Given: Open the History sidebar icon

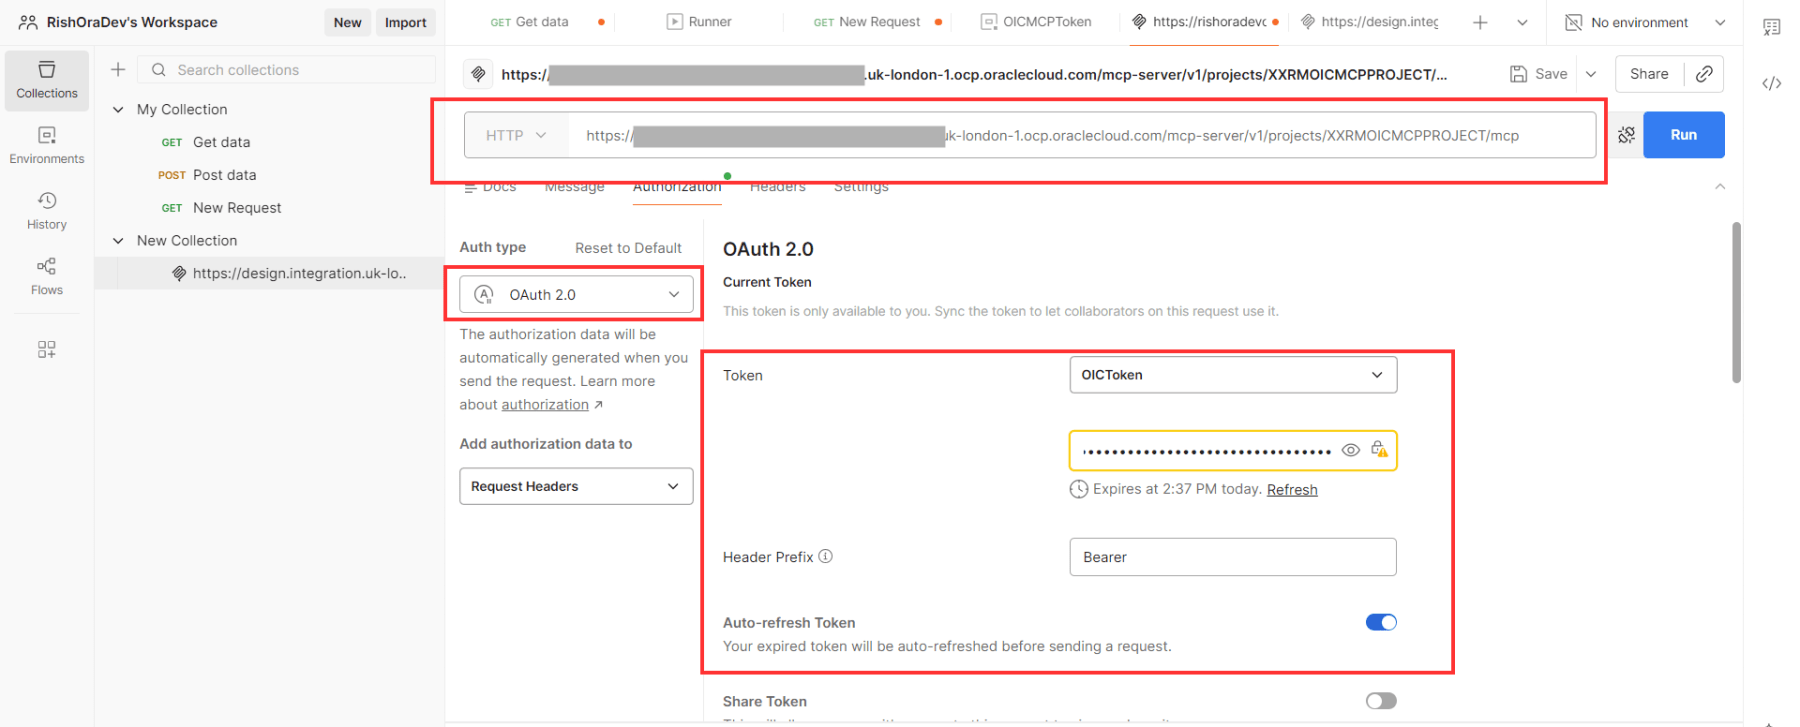Looking at the screenshot, I should click(x=46, y=211).
